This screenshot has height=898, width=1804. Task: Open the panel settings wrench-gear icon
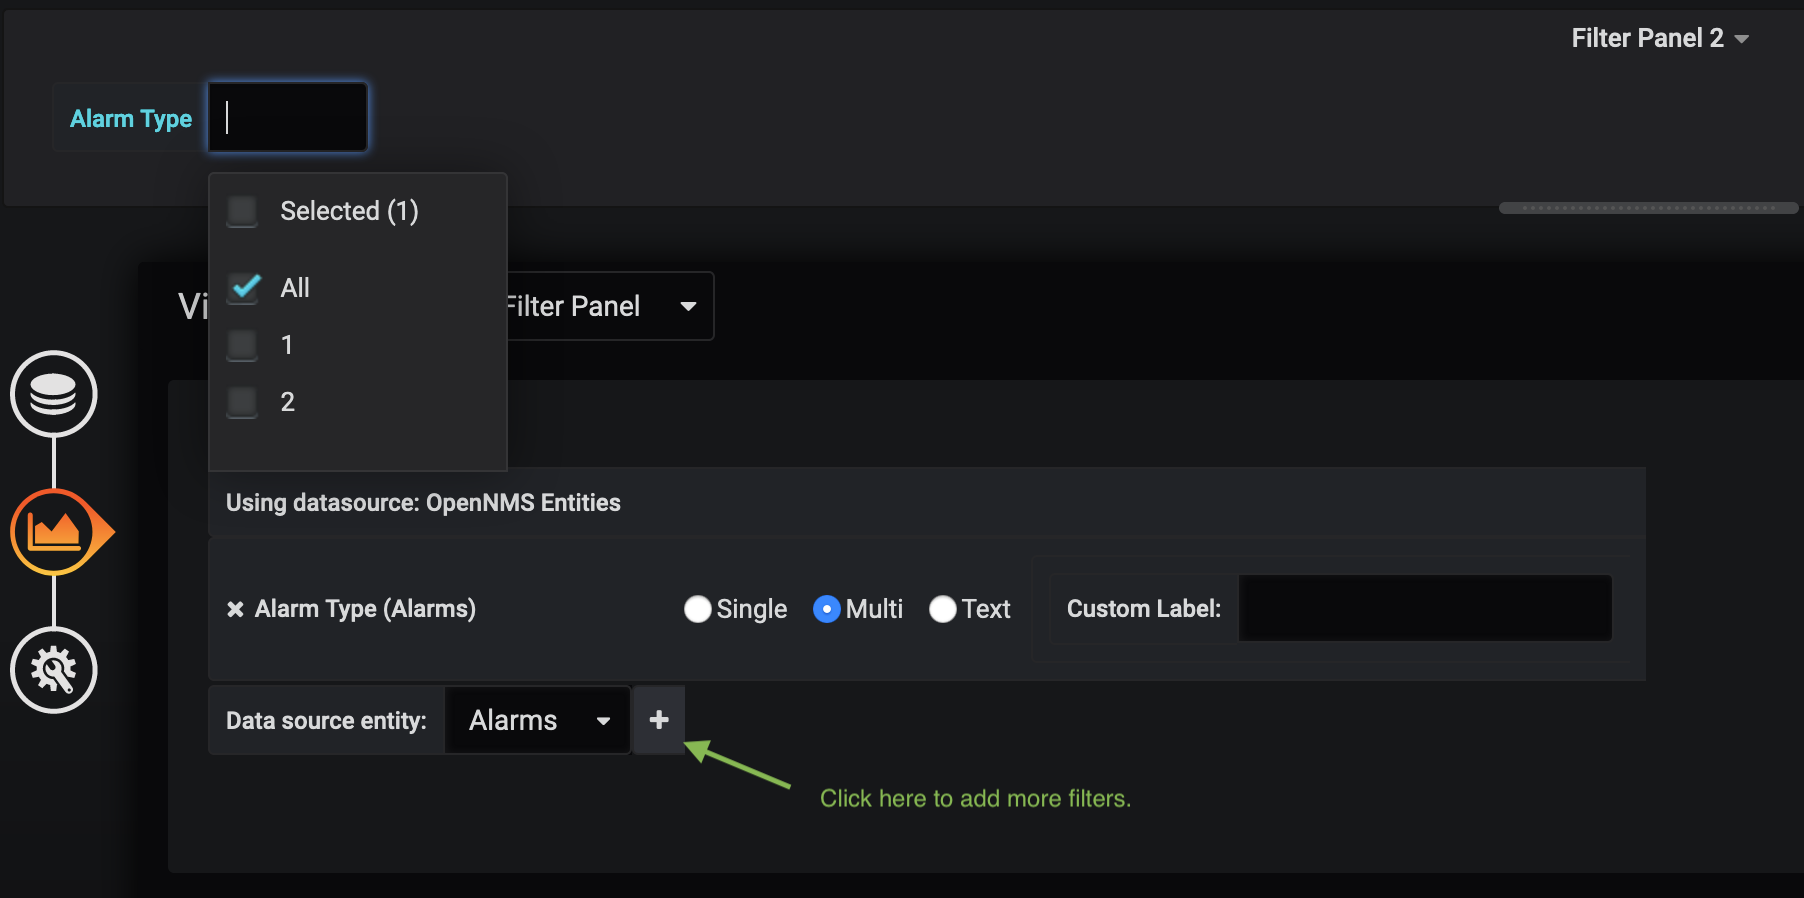pyautogui.click(x=53, y=670)
